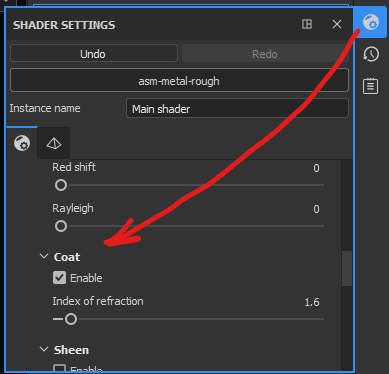
Task: Collapse the Sheen section chevron
Action: pos(44,349)
